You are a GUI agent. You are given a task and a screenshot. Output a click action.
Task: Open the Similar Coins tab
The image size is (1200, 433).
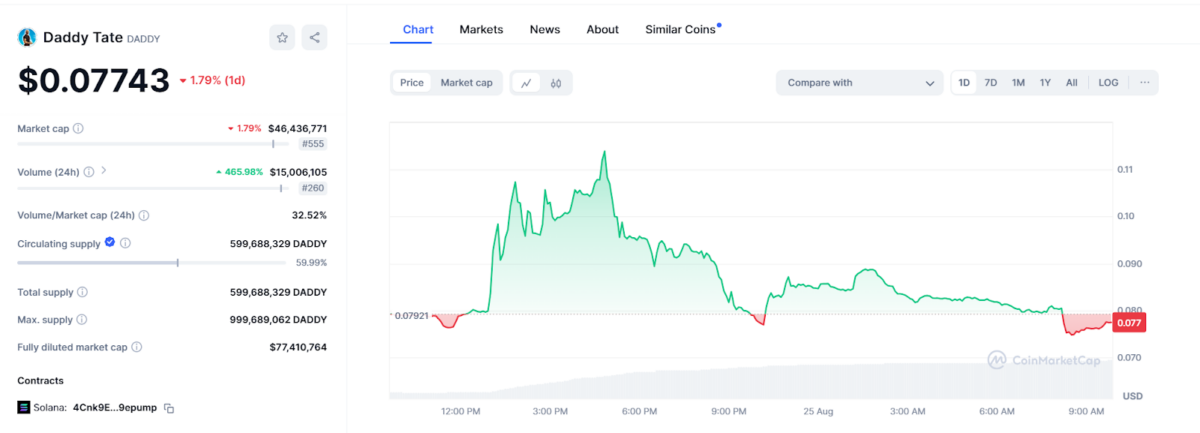681,30
